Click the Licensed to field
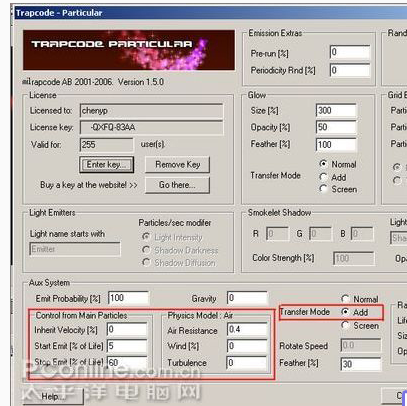The height and width of the screenshot is (406, 407). tap(152, 111)
